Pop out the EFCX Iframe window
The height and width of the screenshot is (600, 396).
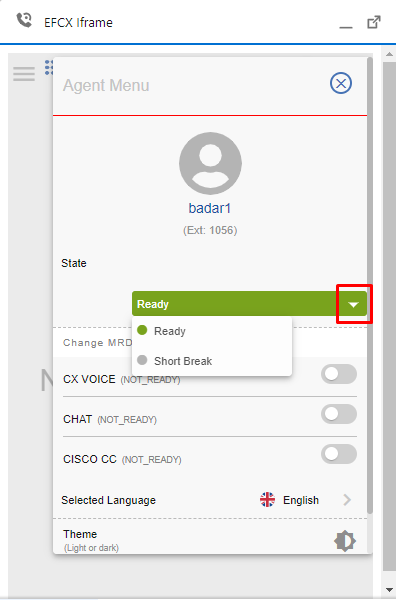pos(374,22)
